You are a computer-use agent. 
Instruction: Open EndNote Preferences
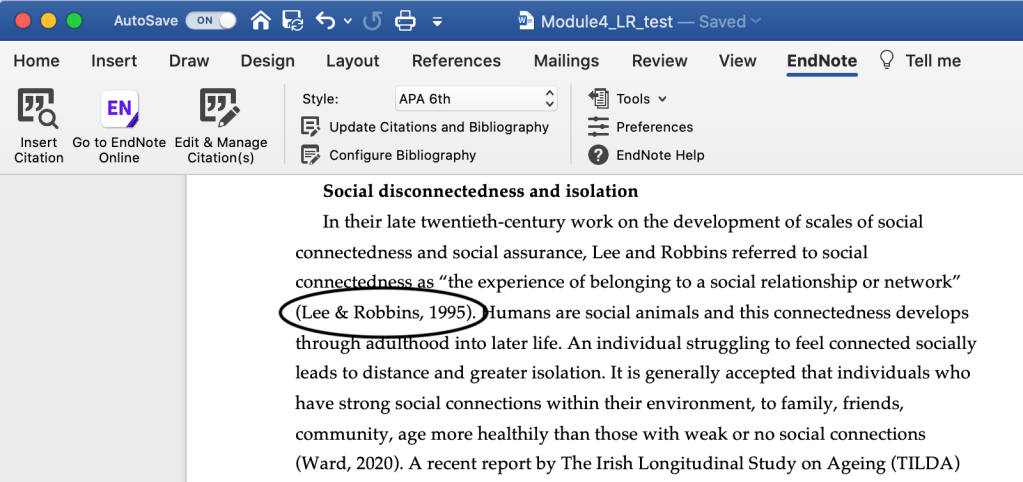tap(654, 127)
